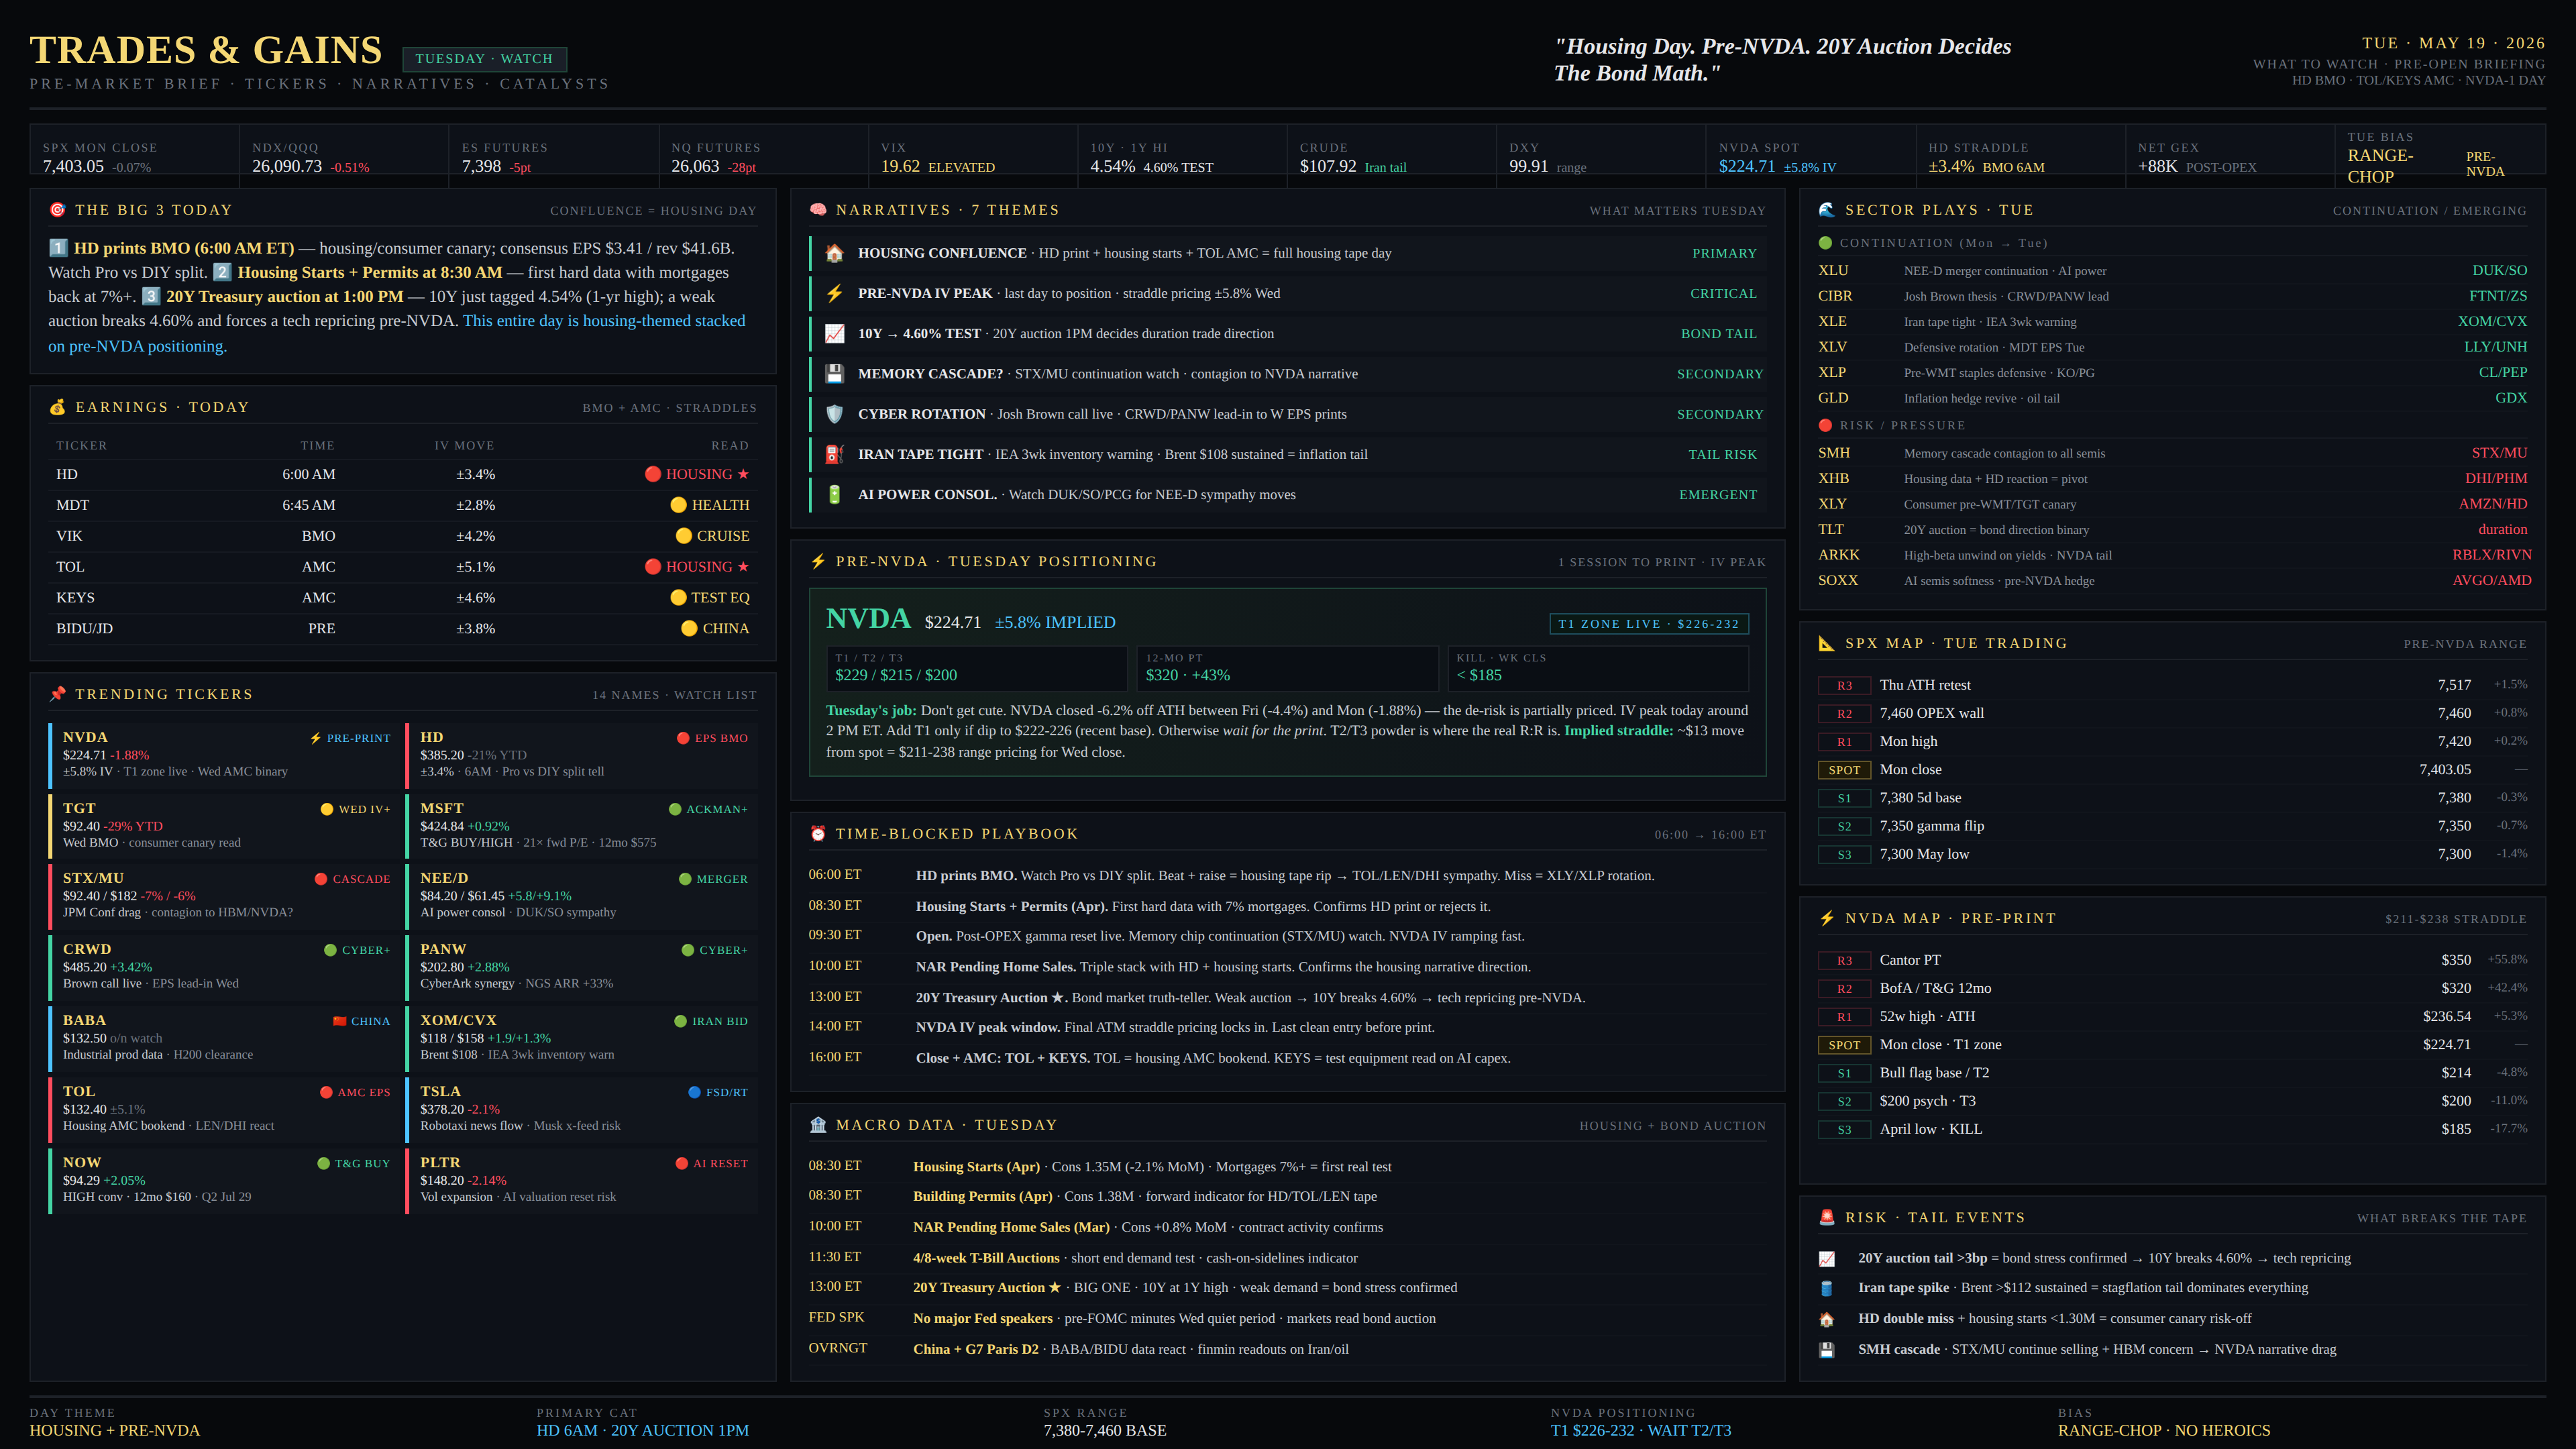Click the EPS BMO tag on the HD card
Viewport: 2576px width, 1449px height.
tap(712, 738)
